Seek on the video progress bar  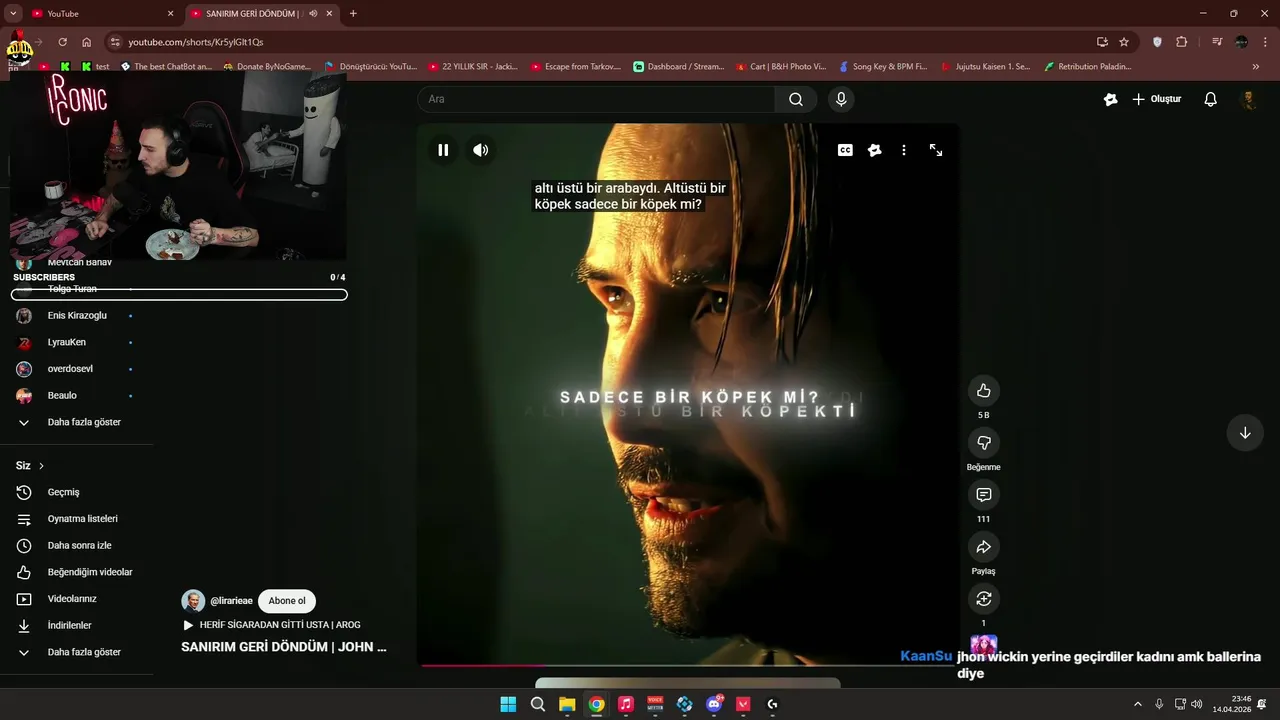[x=688, y=665]
